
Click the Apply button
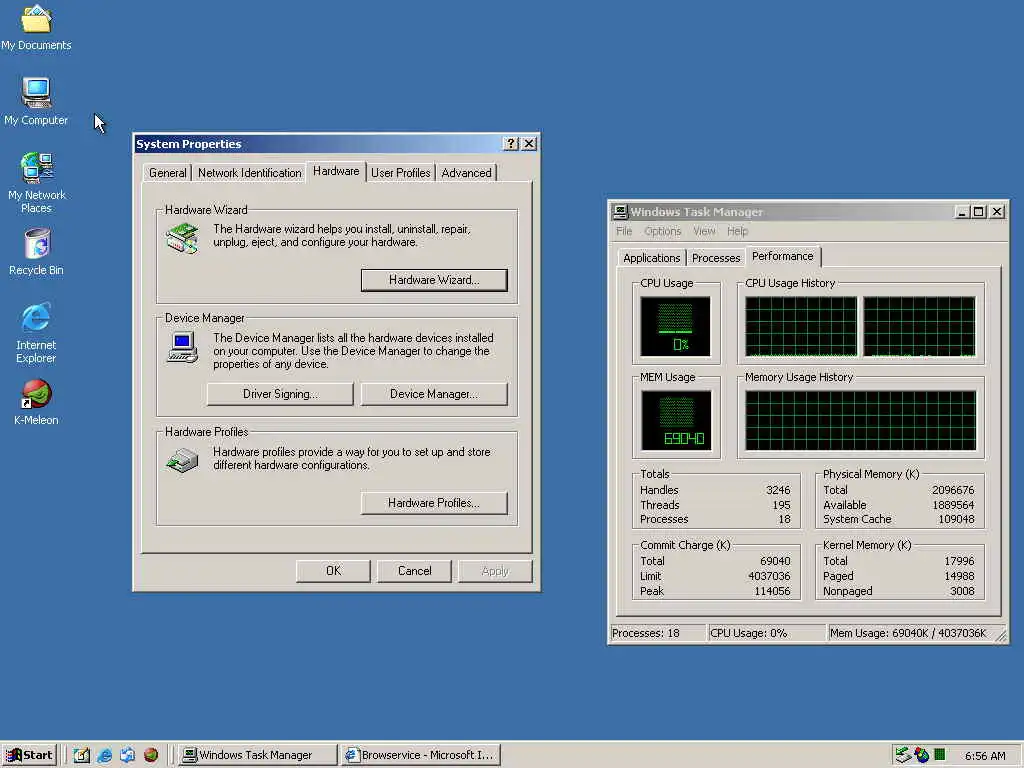pos(495,571)
